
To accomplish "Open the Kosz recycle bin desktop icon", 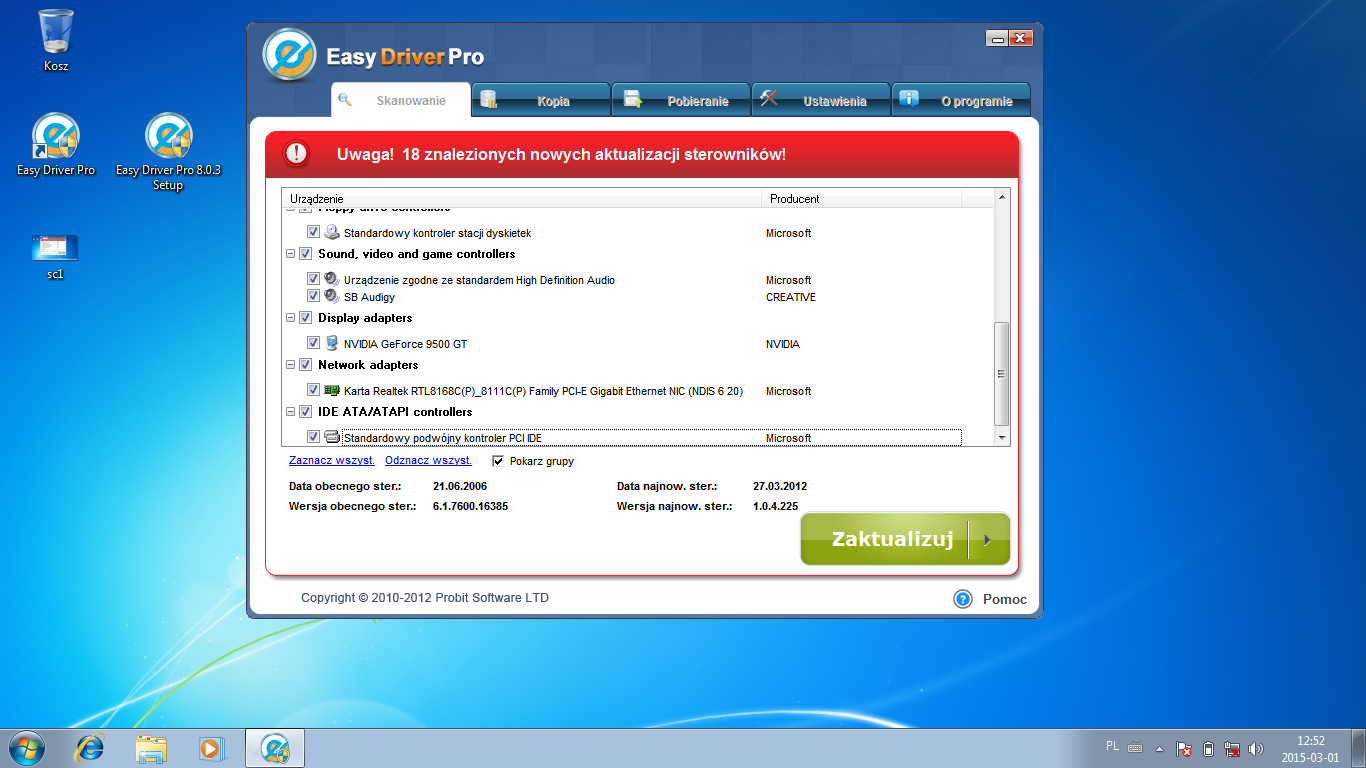I will tap(56, 40).
